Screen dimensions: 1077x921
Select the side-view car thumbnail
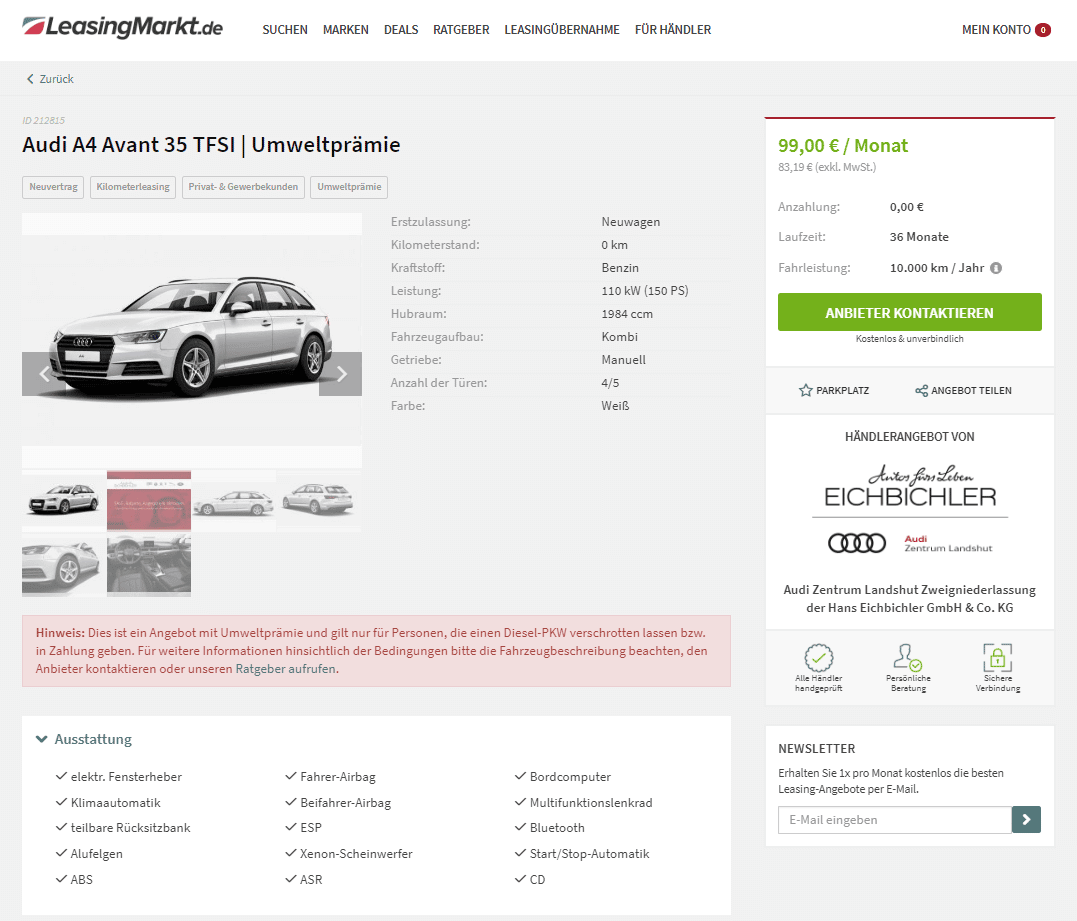(x=234, y=499)
